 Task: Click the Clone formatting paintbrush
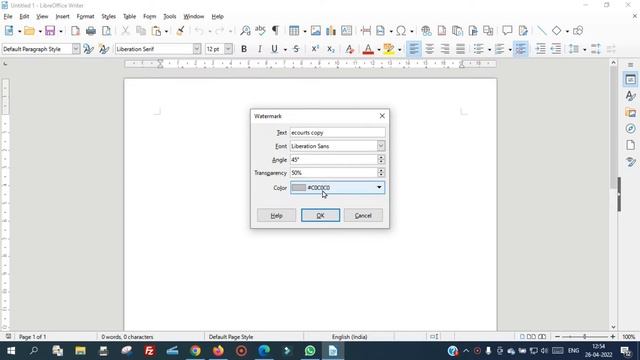click(180, 31)
